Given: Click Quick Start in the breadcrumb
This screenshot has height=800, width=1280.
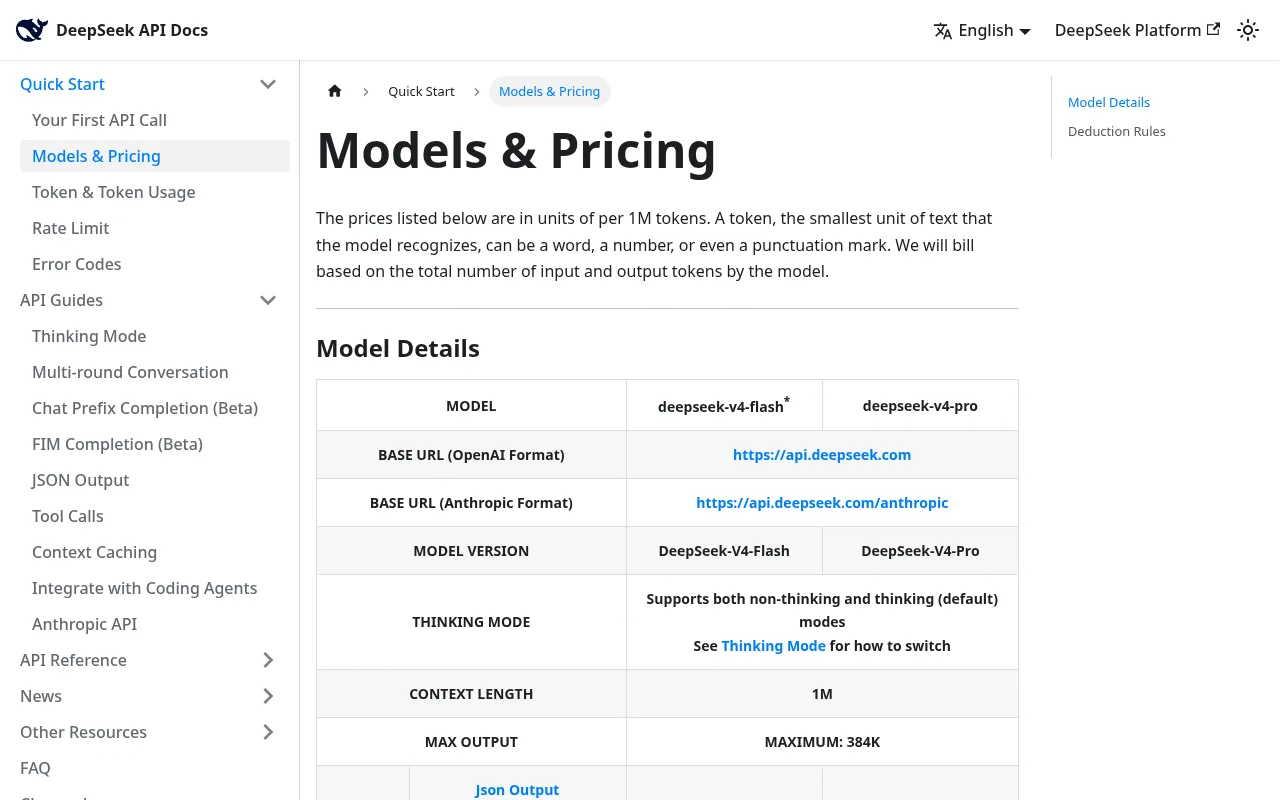Looking at the screenshot, I should pyautogui.click(x=421, y=91).
